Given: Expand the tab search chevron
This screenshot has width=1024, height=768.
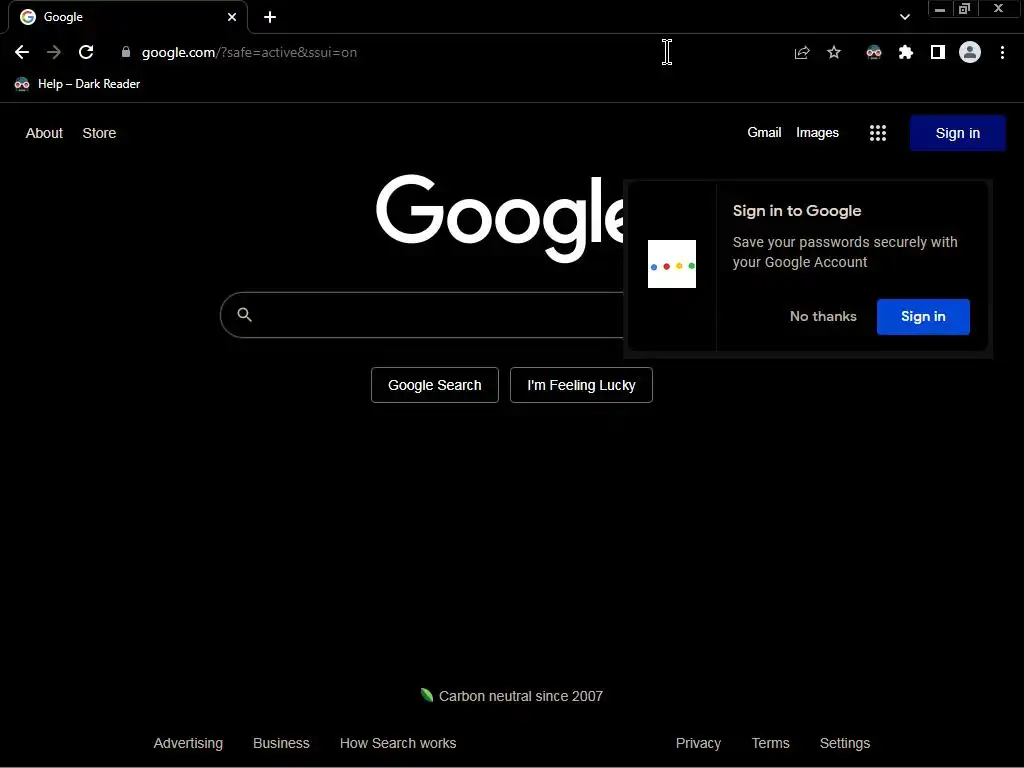Looking at the screenshot, I should pyautogui.click(x=904, y=17).
